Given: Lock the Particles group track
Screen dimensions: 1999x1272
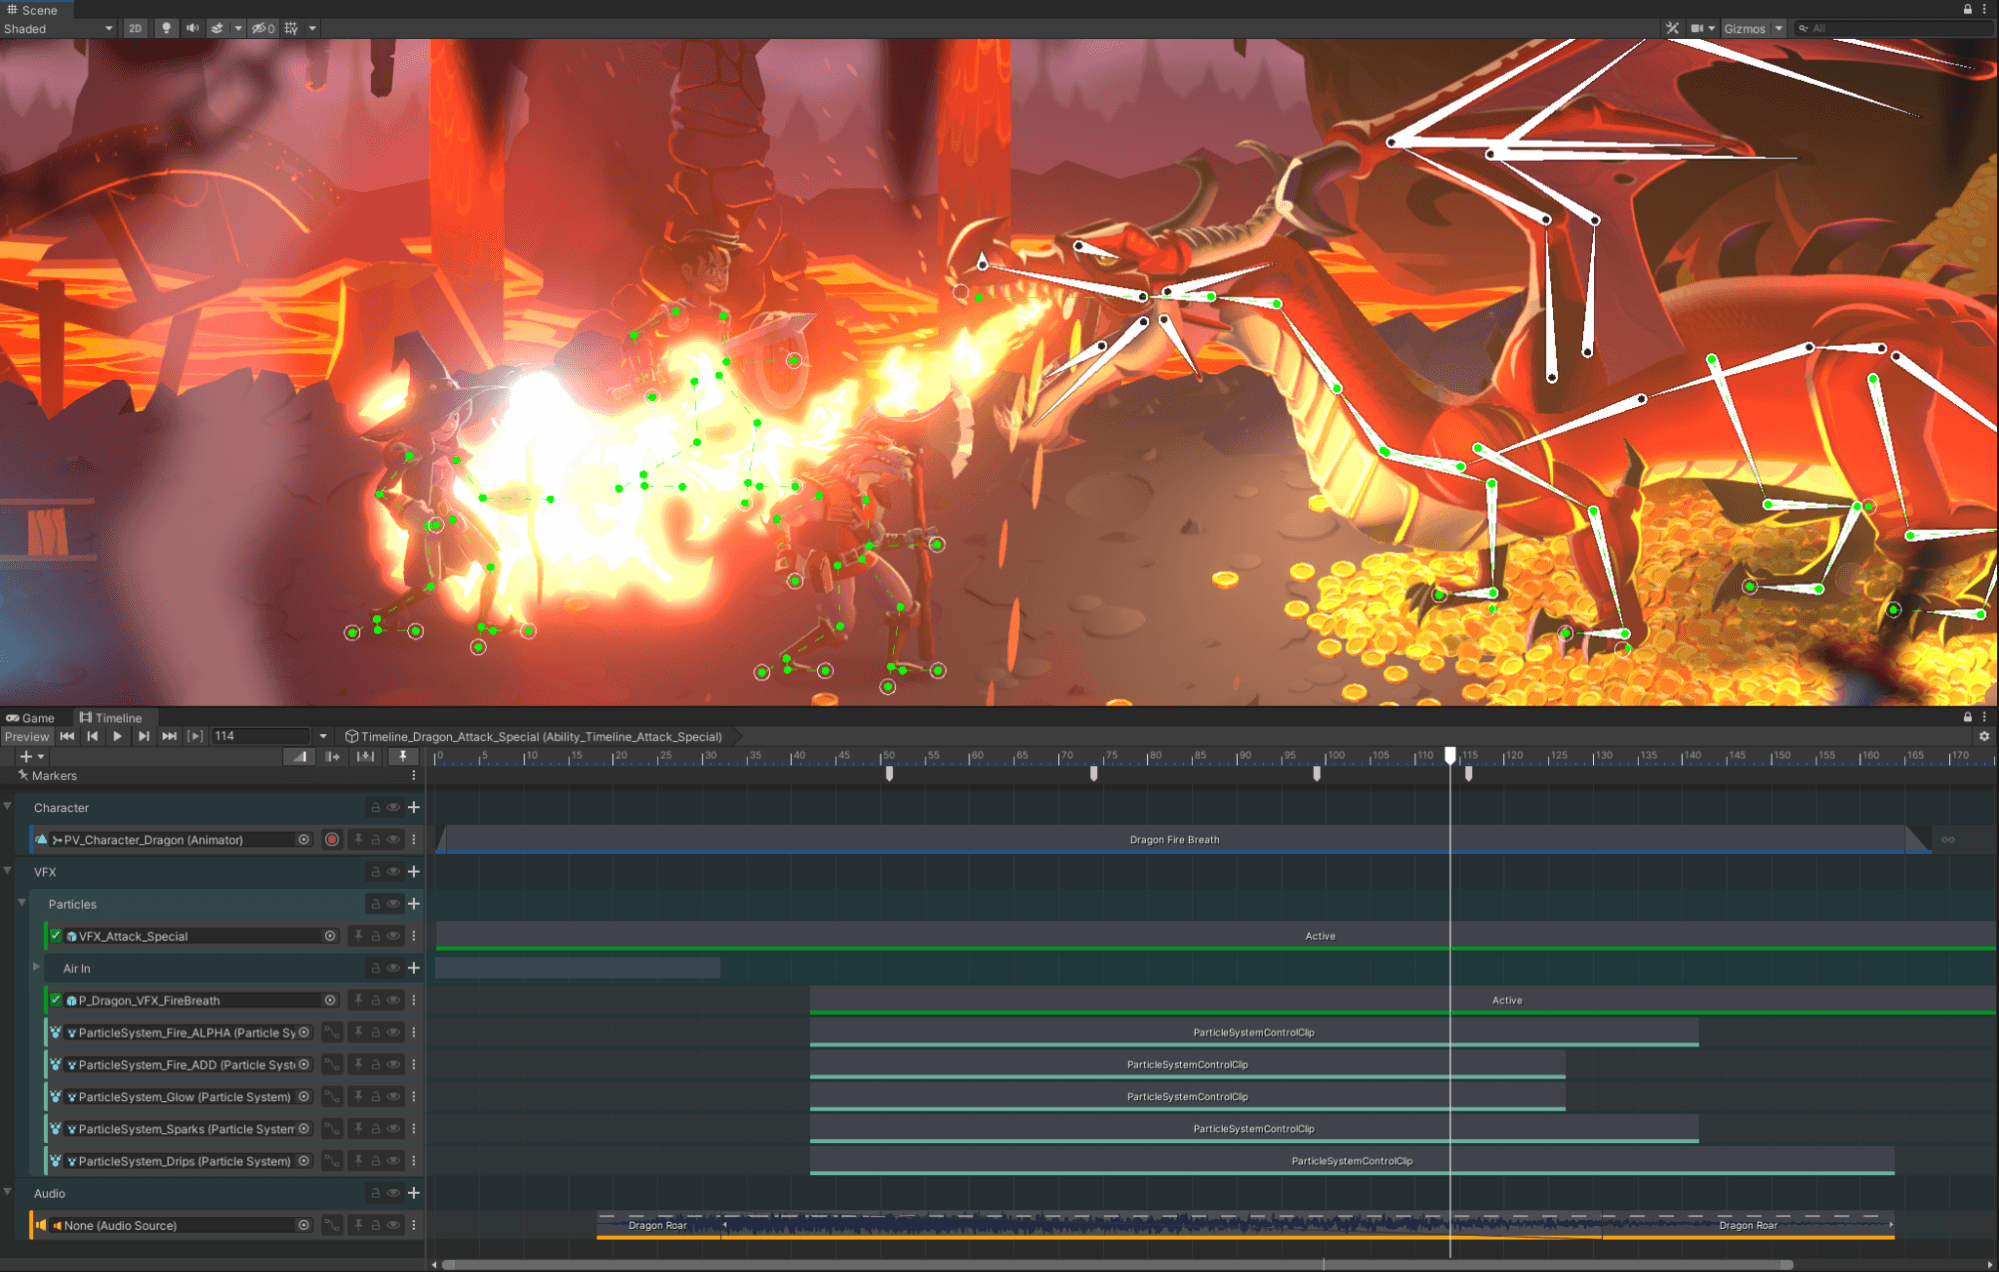Looking at the screenshot, I should (x=376, y=903).
